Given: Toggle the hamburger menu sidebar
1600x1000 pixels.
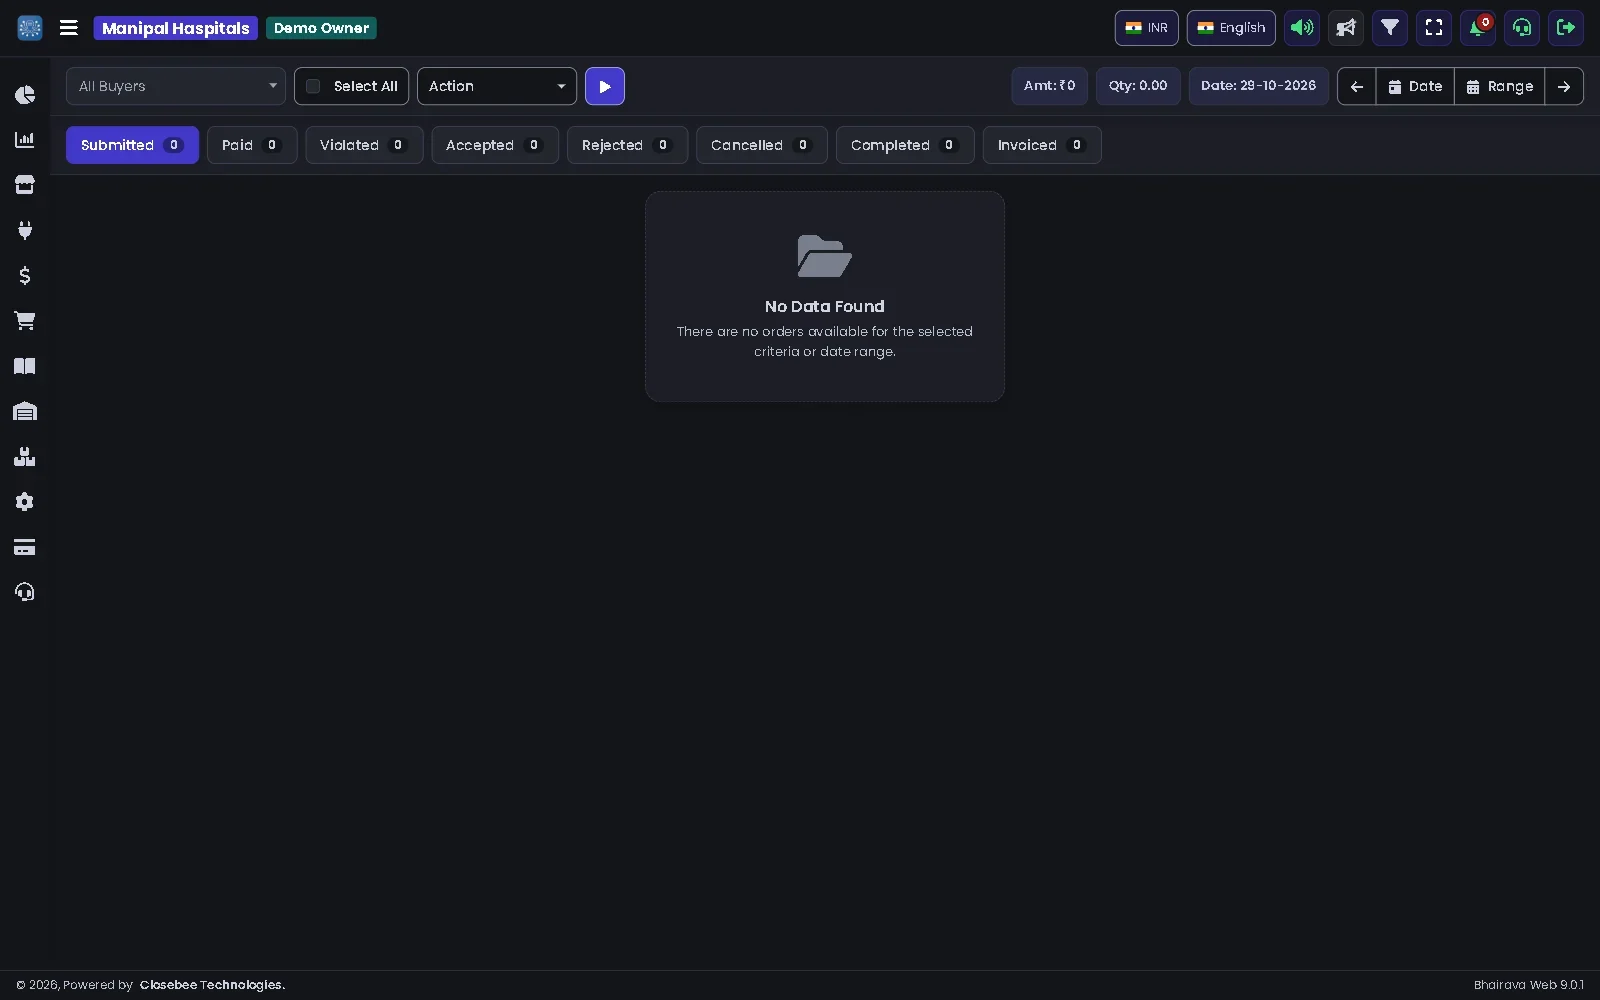Looking at the screenshot, I should 69,28.
